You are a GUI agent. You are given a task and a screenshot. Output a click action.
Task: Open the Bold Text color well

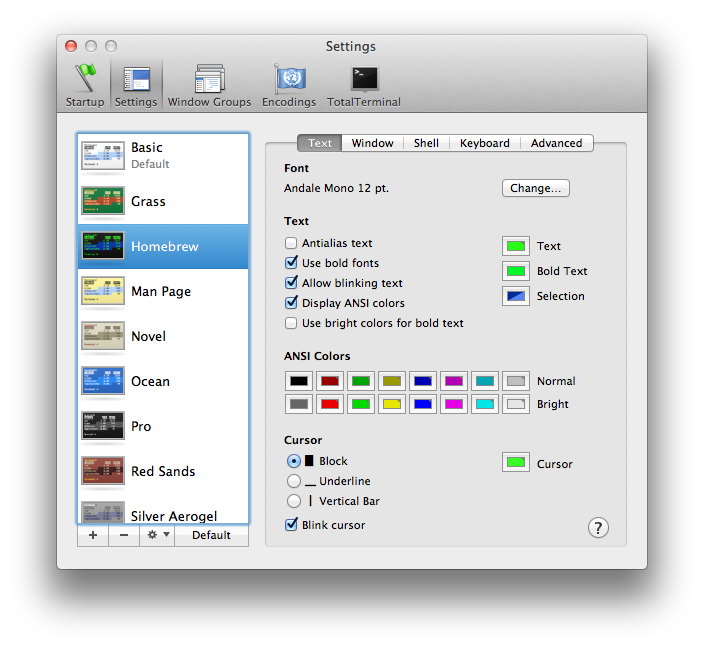pos(515,271)
